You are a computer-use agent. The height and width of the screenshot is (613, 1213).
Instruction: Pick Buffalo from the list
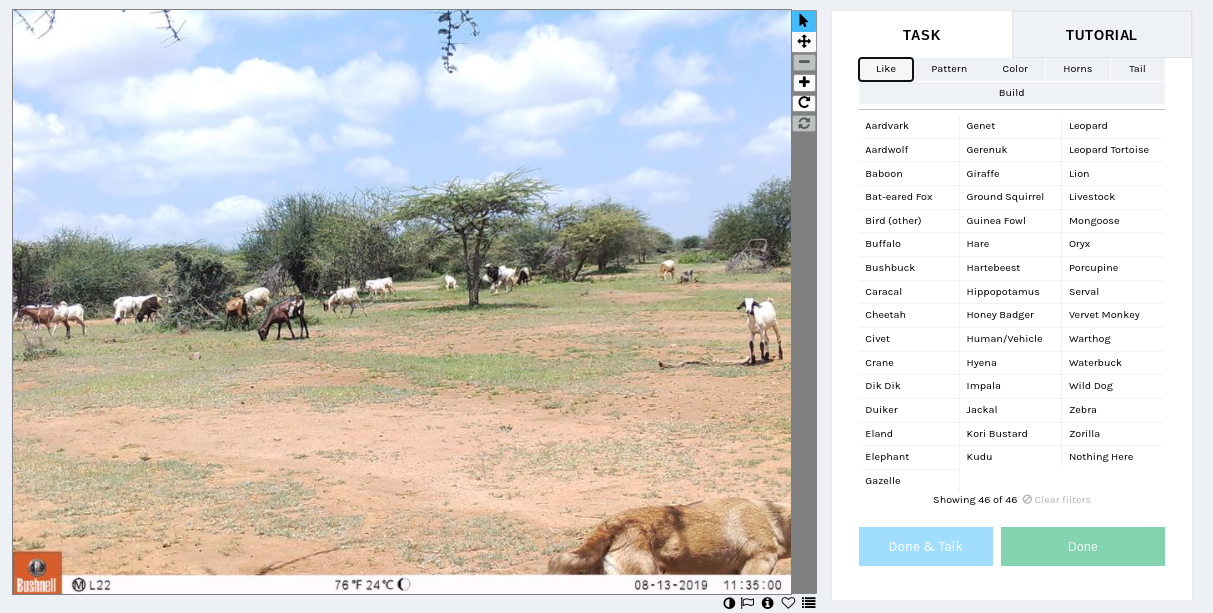(909, 244)
